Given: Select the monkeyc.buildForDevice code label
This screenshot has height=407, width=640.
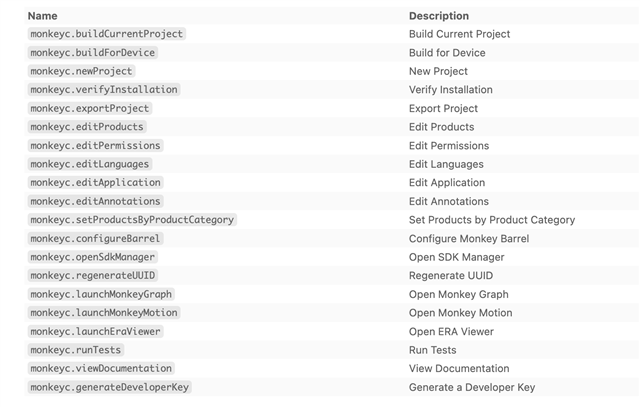Looking at the screenshot, I should tap(92, 52).
